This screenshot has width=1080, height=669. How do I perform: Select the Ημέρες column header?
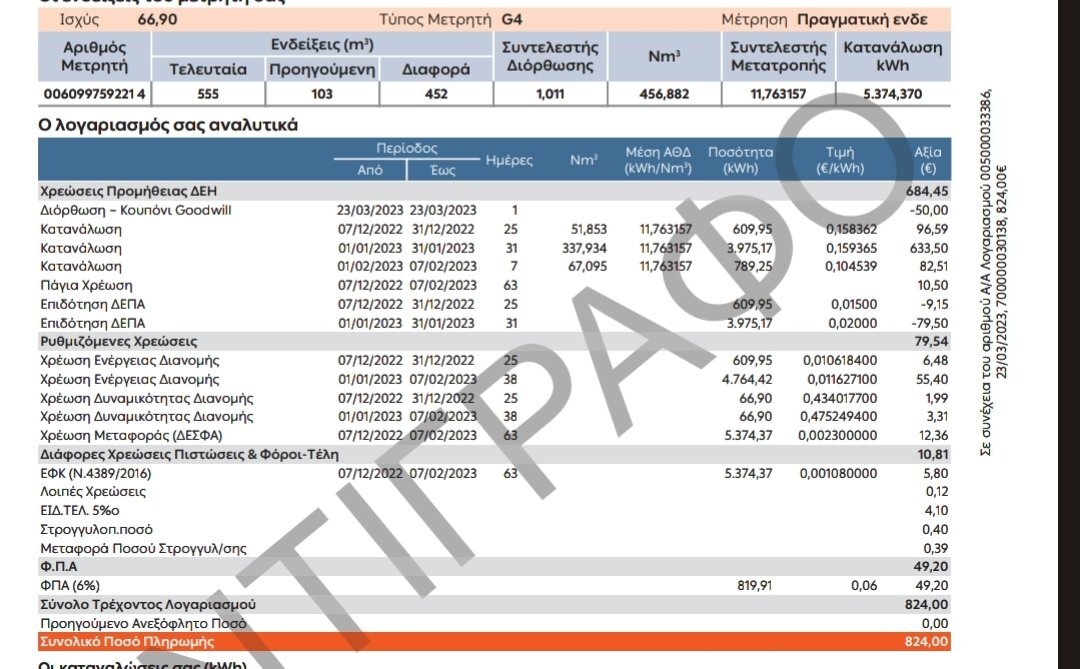click(x=509, y=160)
